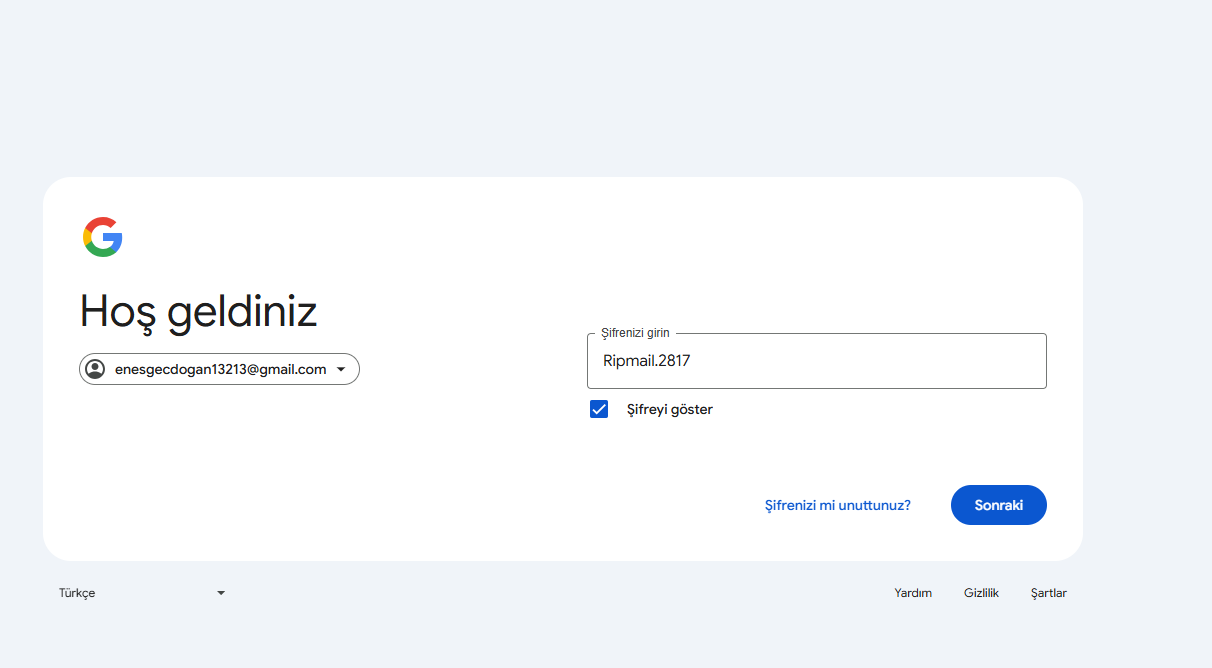Image resolution: width=1212 pixels, height=668 pixels.
Task: Click the account avatar icon in email chip
Action: click(96, 369)
